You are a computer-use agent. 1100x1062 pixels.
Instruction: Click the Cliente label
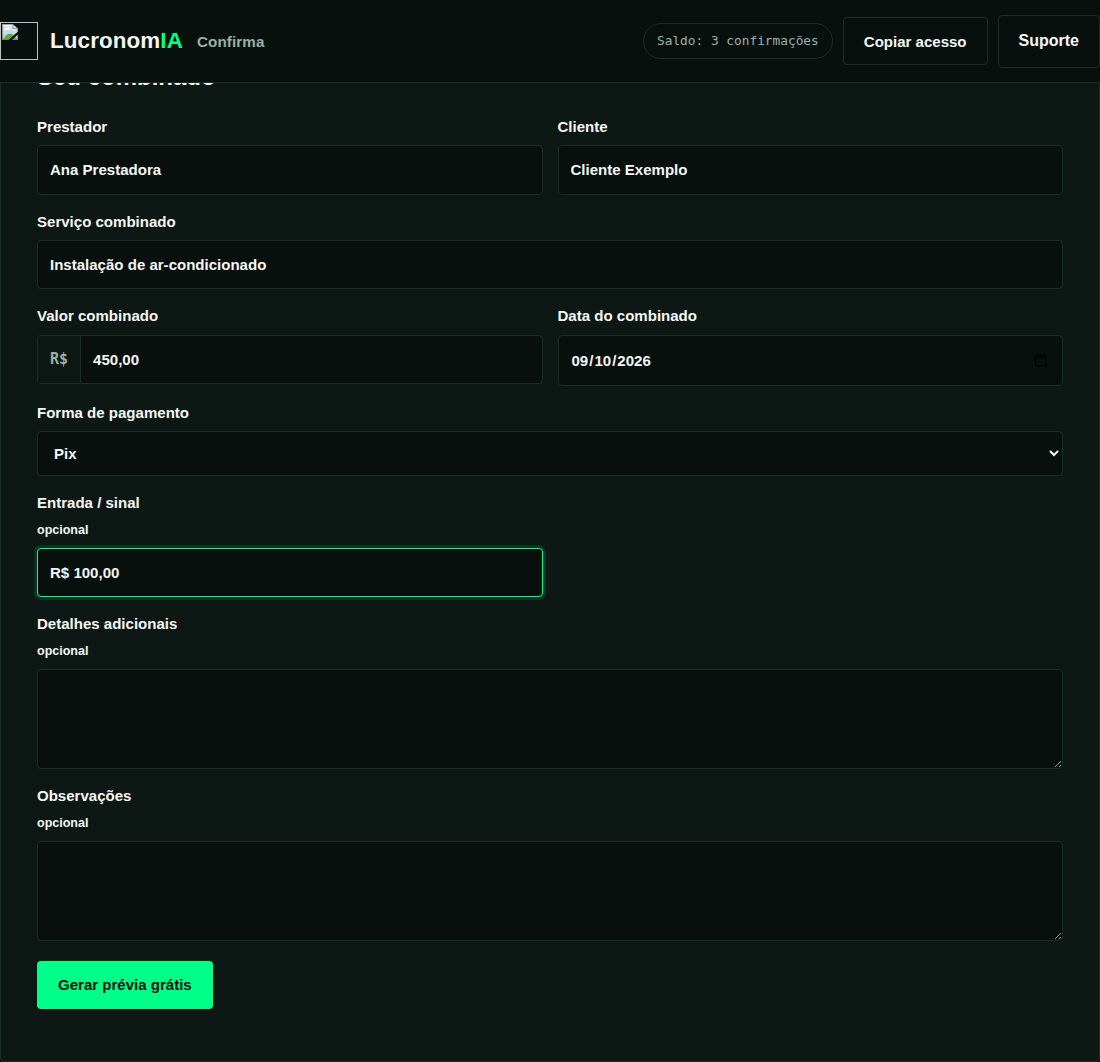[x=582, y=127]
